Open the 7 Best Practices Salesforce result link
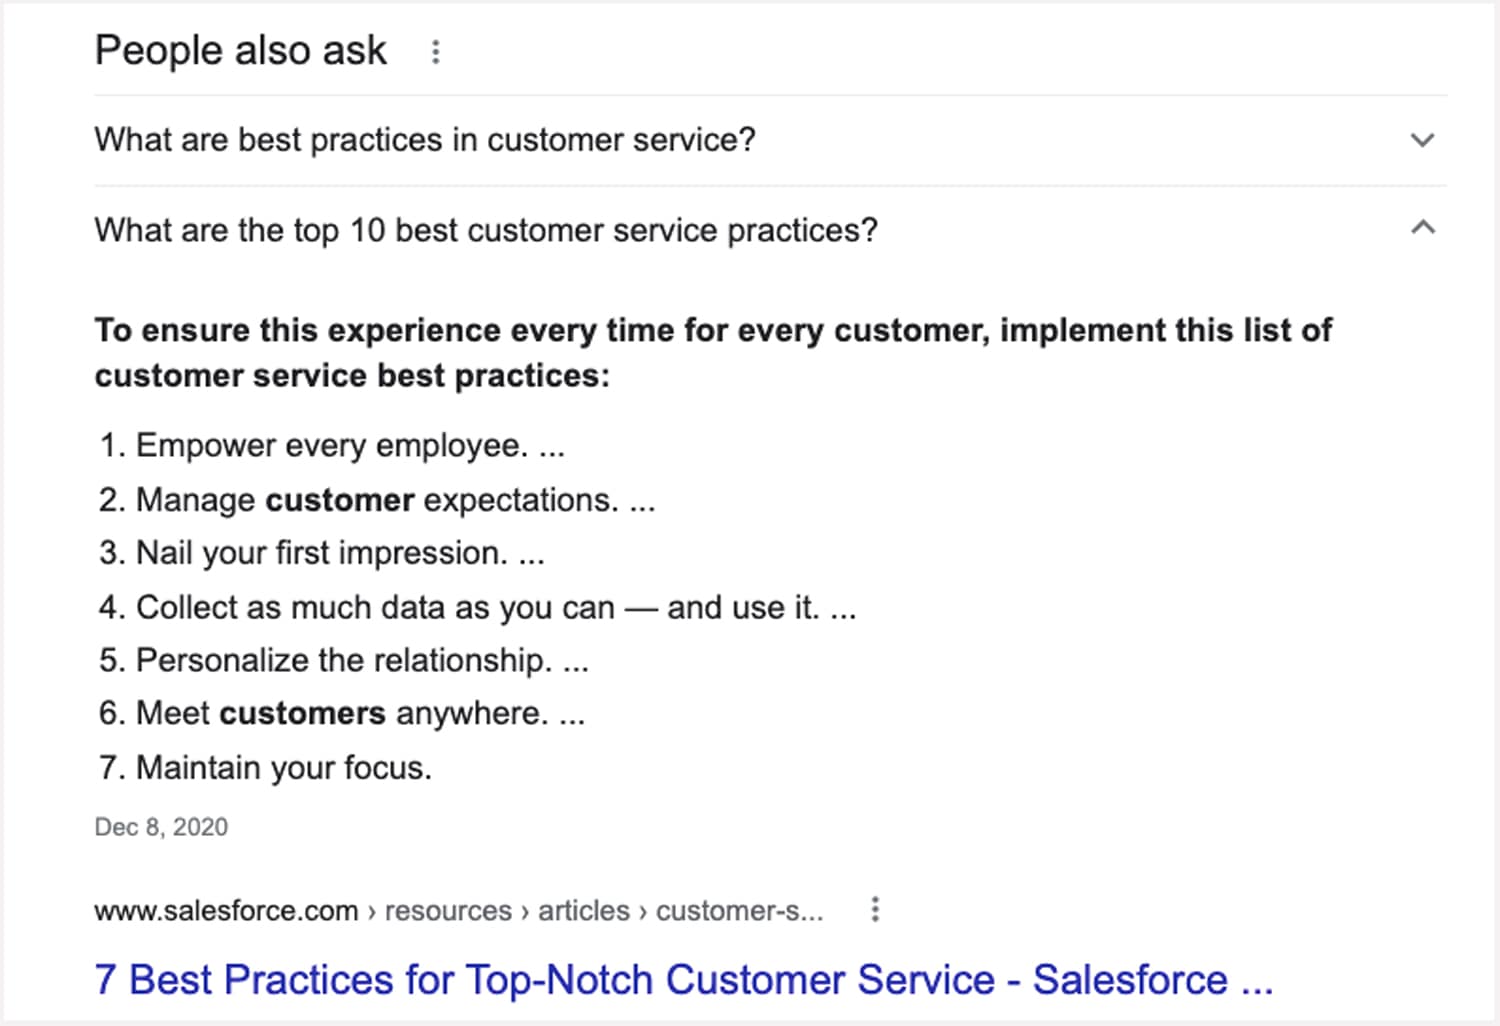Screen dimensions: 1500x1026 [683, 980]
